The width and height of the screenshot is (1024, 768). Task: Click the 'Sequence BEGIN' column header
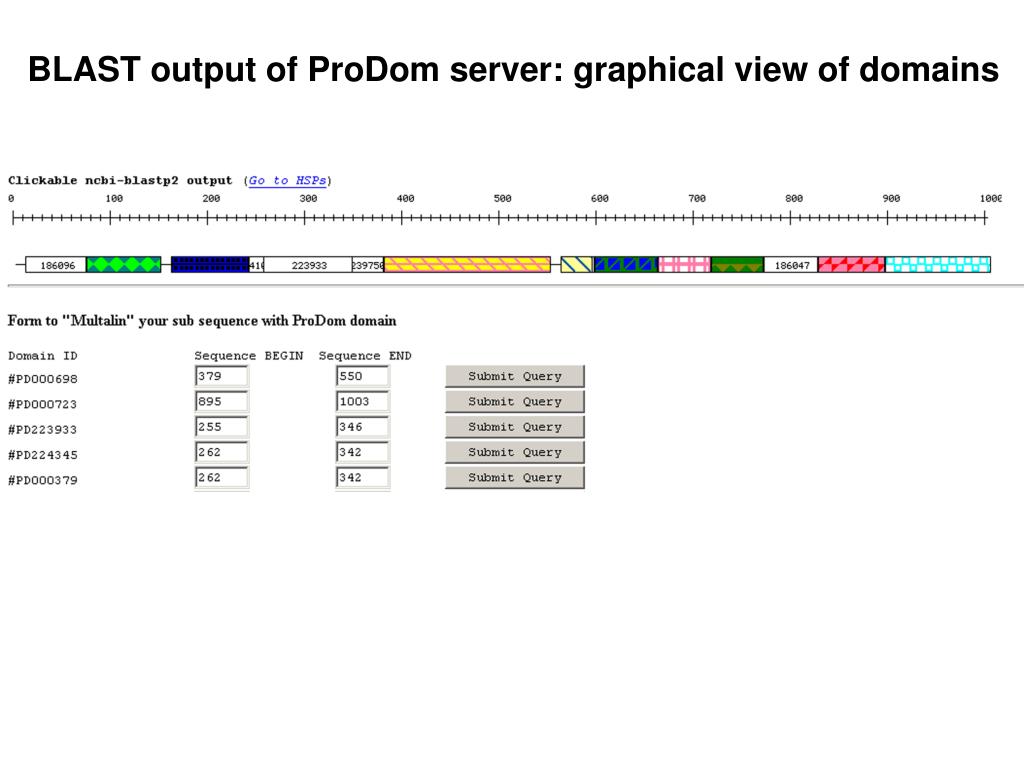(248, 356)
